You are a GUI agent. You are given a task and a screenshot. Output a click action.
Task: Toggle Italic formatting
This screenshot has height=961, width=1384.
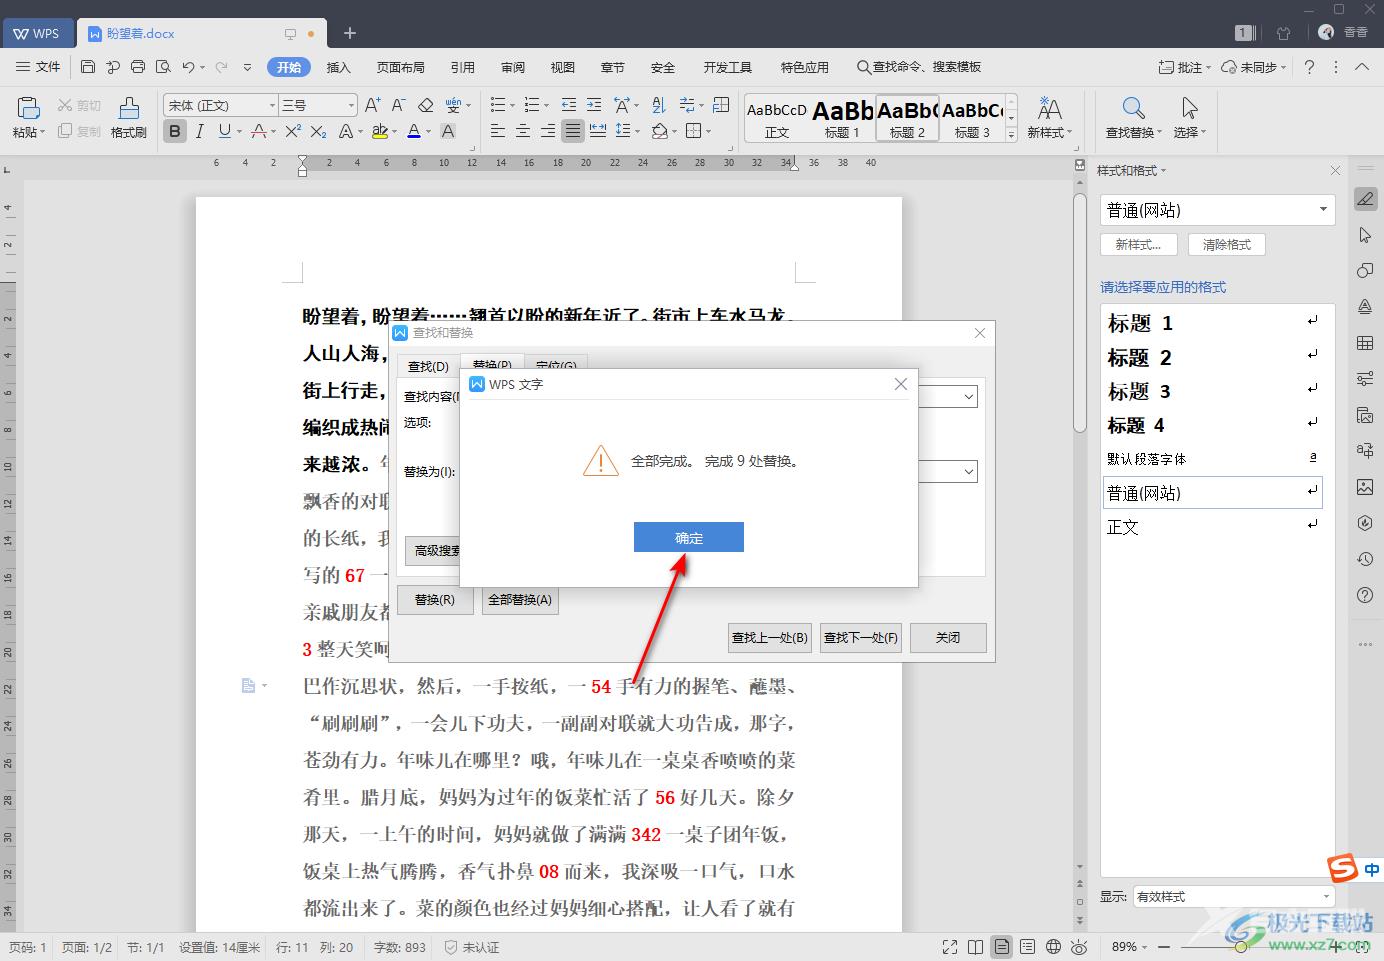pyautogui.click(x=200, y=131)
